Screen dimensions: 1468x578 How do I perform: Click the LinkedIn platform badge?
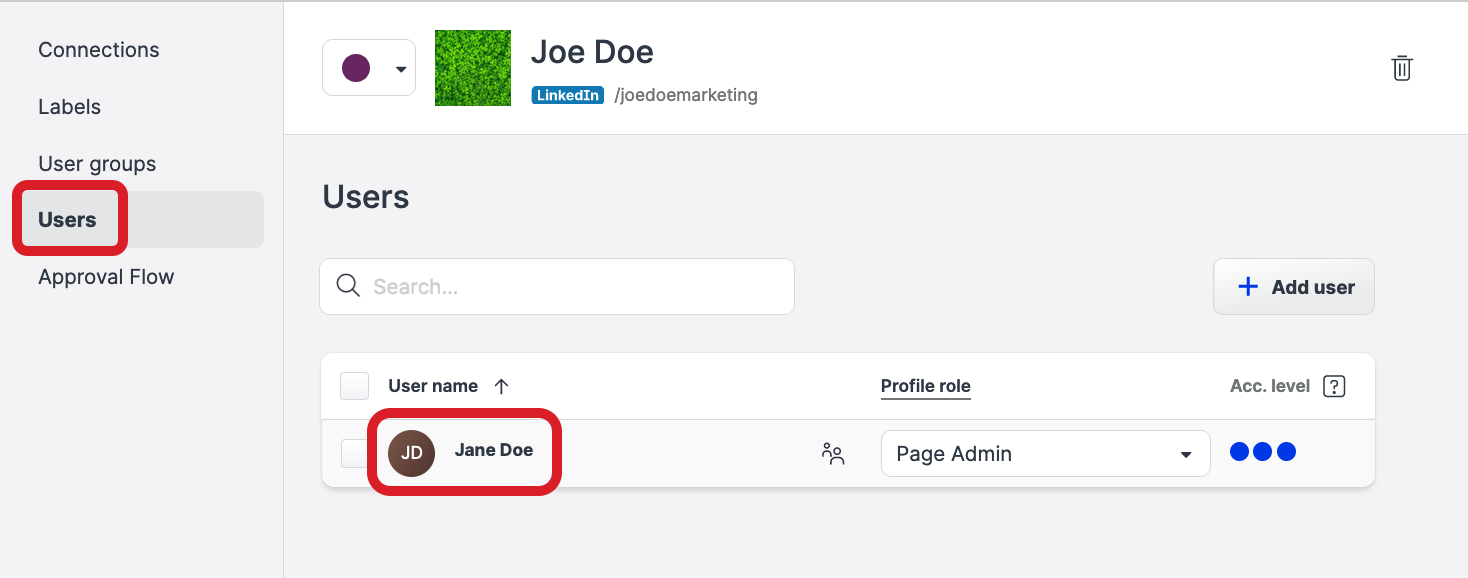tap(567, 95)
